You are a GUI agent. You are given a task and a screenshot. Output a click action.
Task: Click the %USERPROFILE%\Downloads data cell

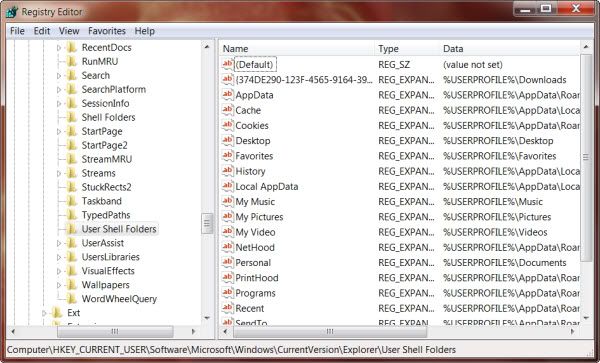(x=505, y=80)
